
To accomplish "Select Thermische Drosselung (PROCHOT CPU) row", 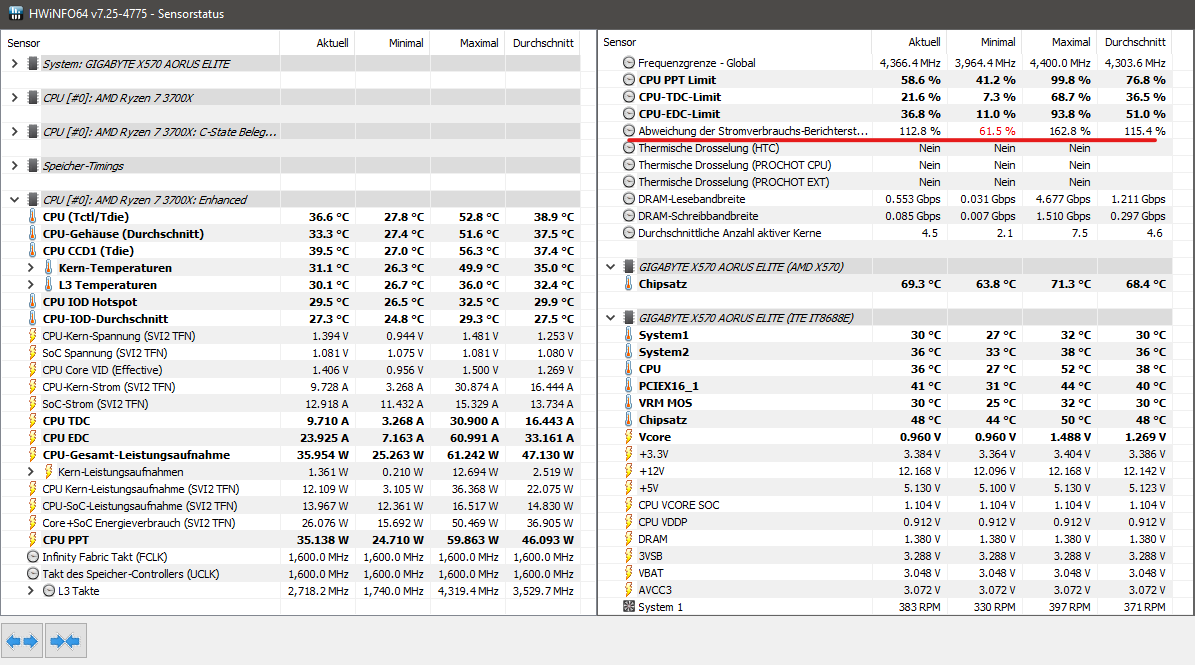I will click(886, 165).
